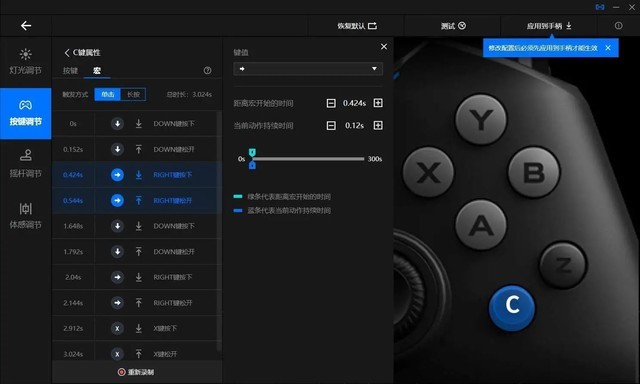The image size is (640, 384).
Task: Click the 0.12s duration value field
Action: point(354,126)
